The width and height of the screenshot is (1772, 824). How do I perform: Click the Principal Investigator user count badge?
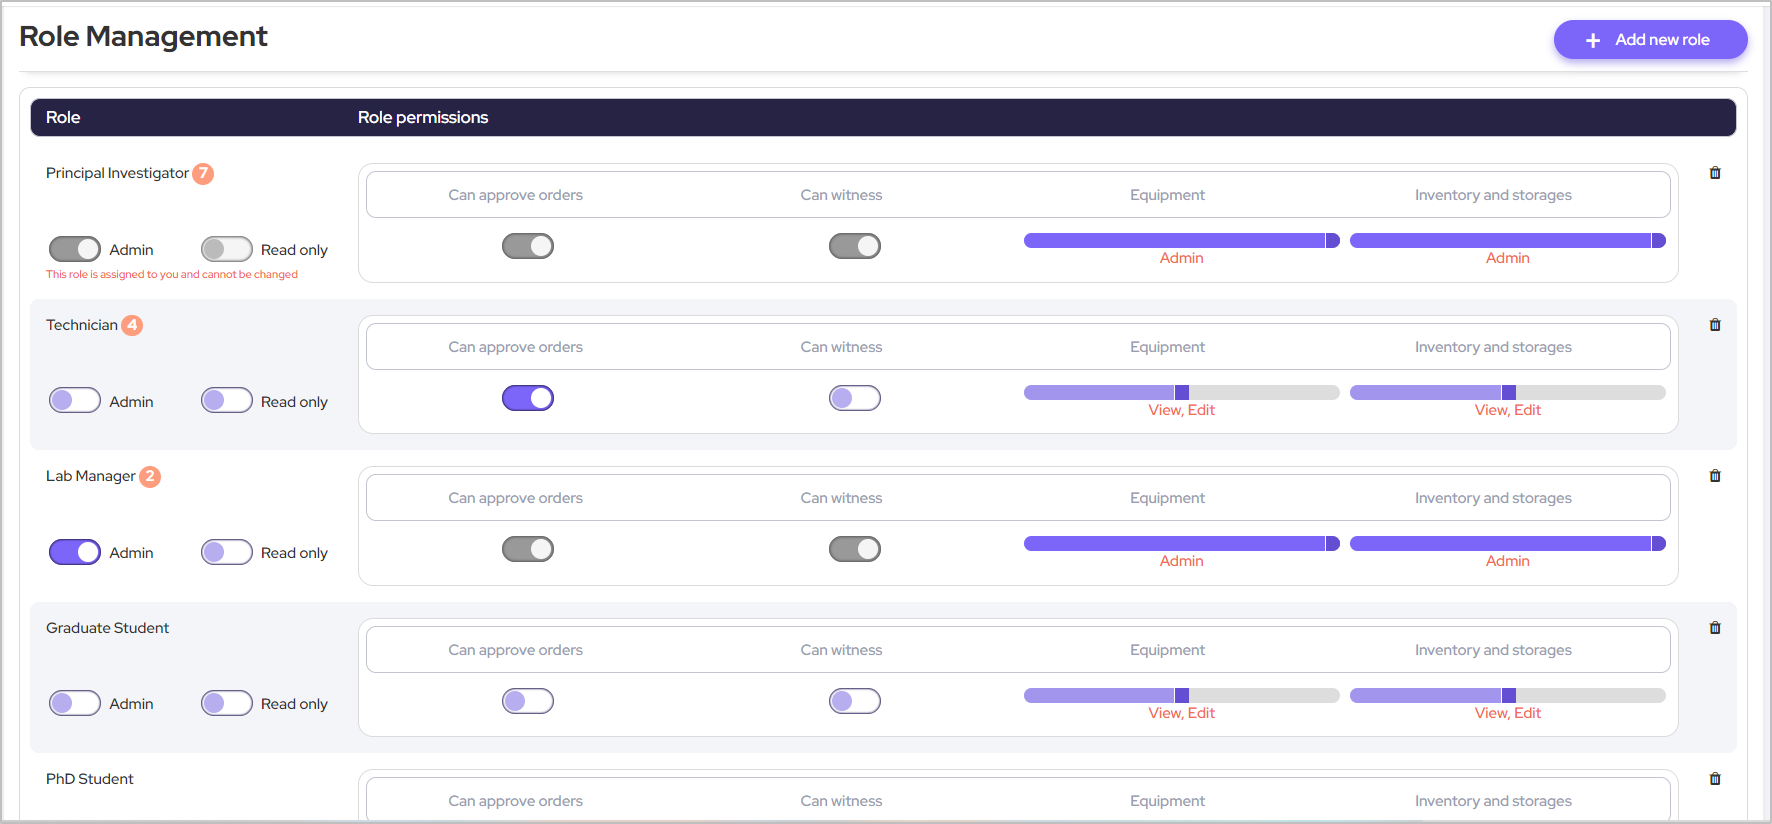click(203, 174)
